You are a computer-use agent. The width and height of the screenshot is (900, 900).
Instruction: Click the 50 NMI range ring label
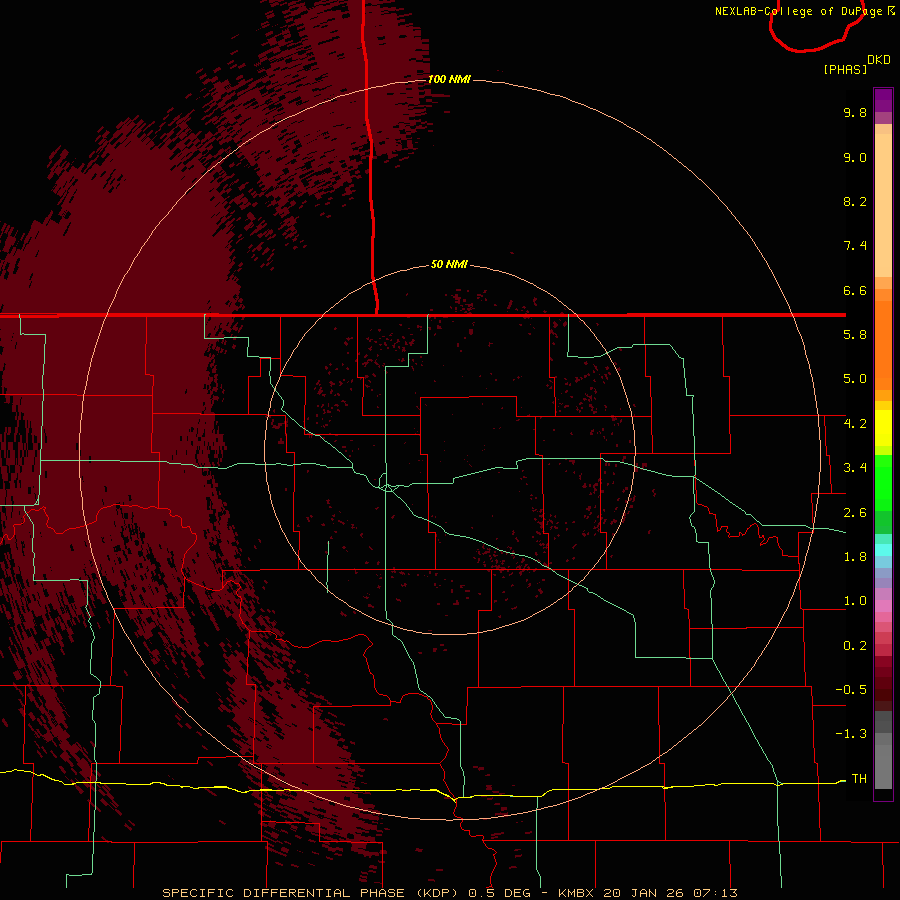point(449,265)
